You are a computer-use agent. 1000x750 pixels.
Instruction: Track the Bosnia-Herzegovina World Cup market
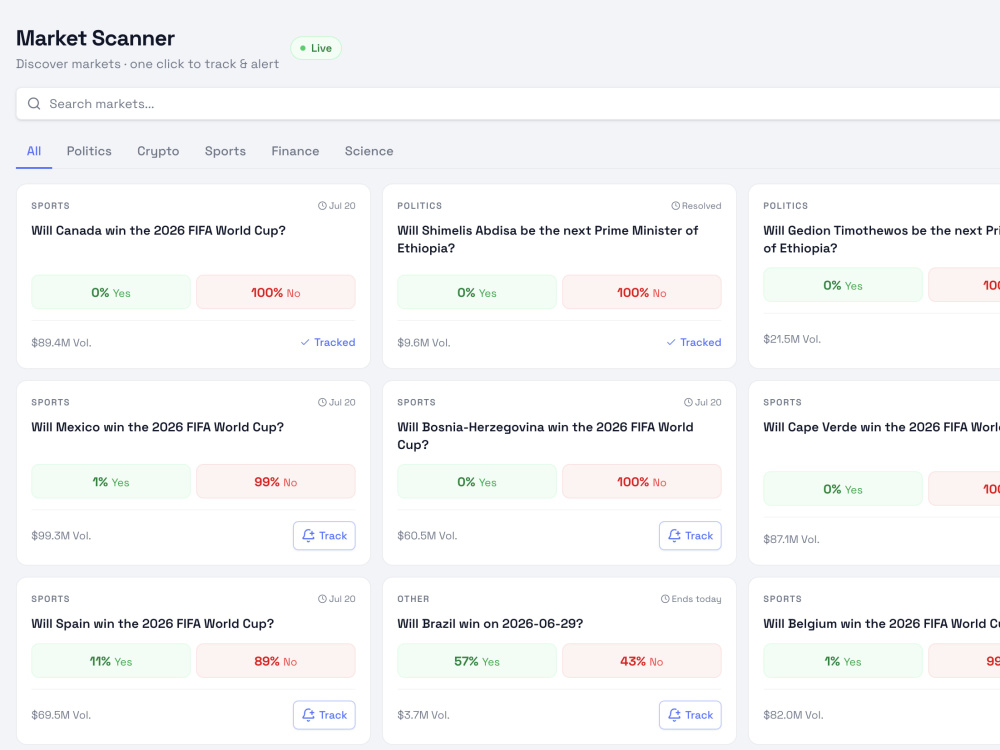[690, 536]
